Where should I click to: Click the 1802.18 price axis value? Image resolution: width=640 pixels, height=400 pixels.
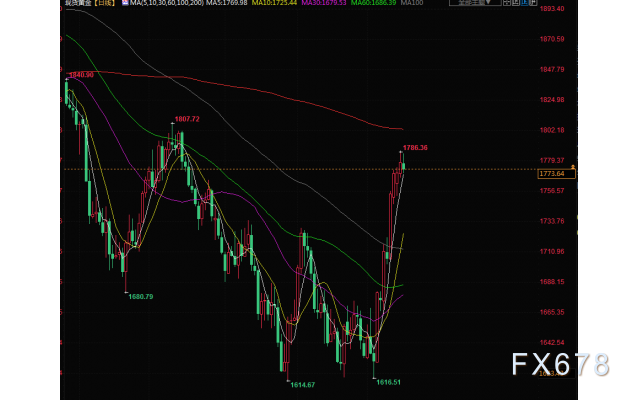(x=552, y=130)
